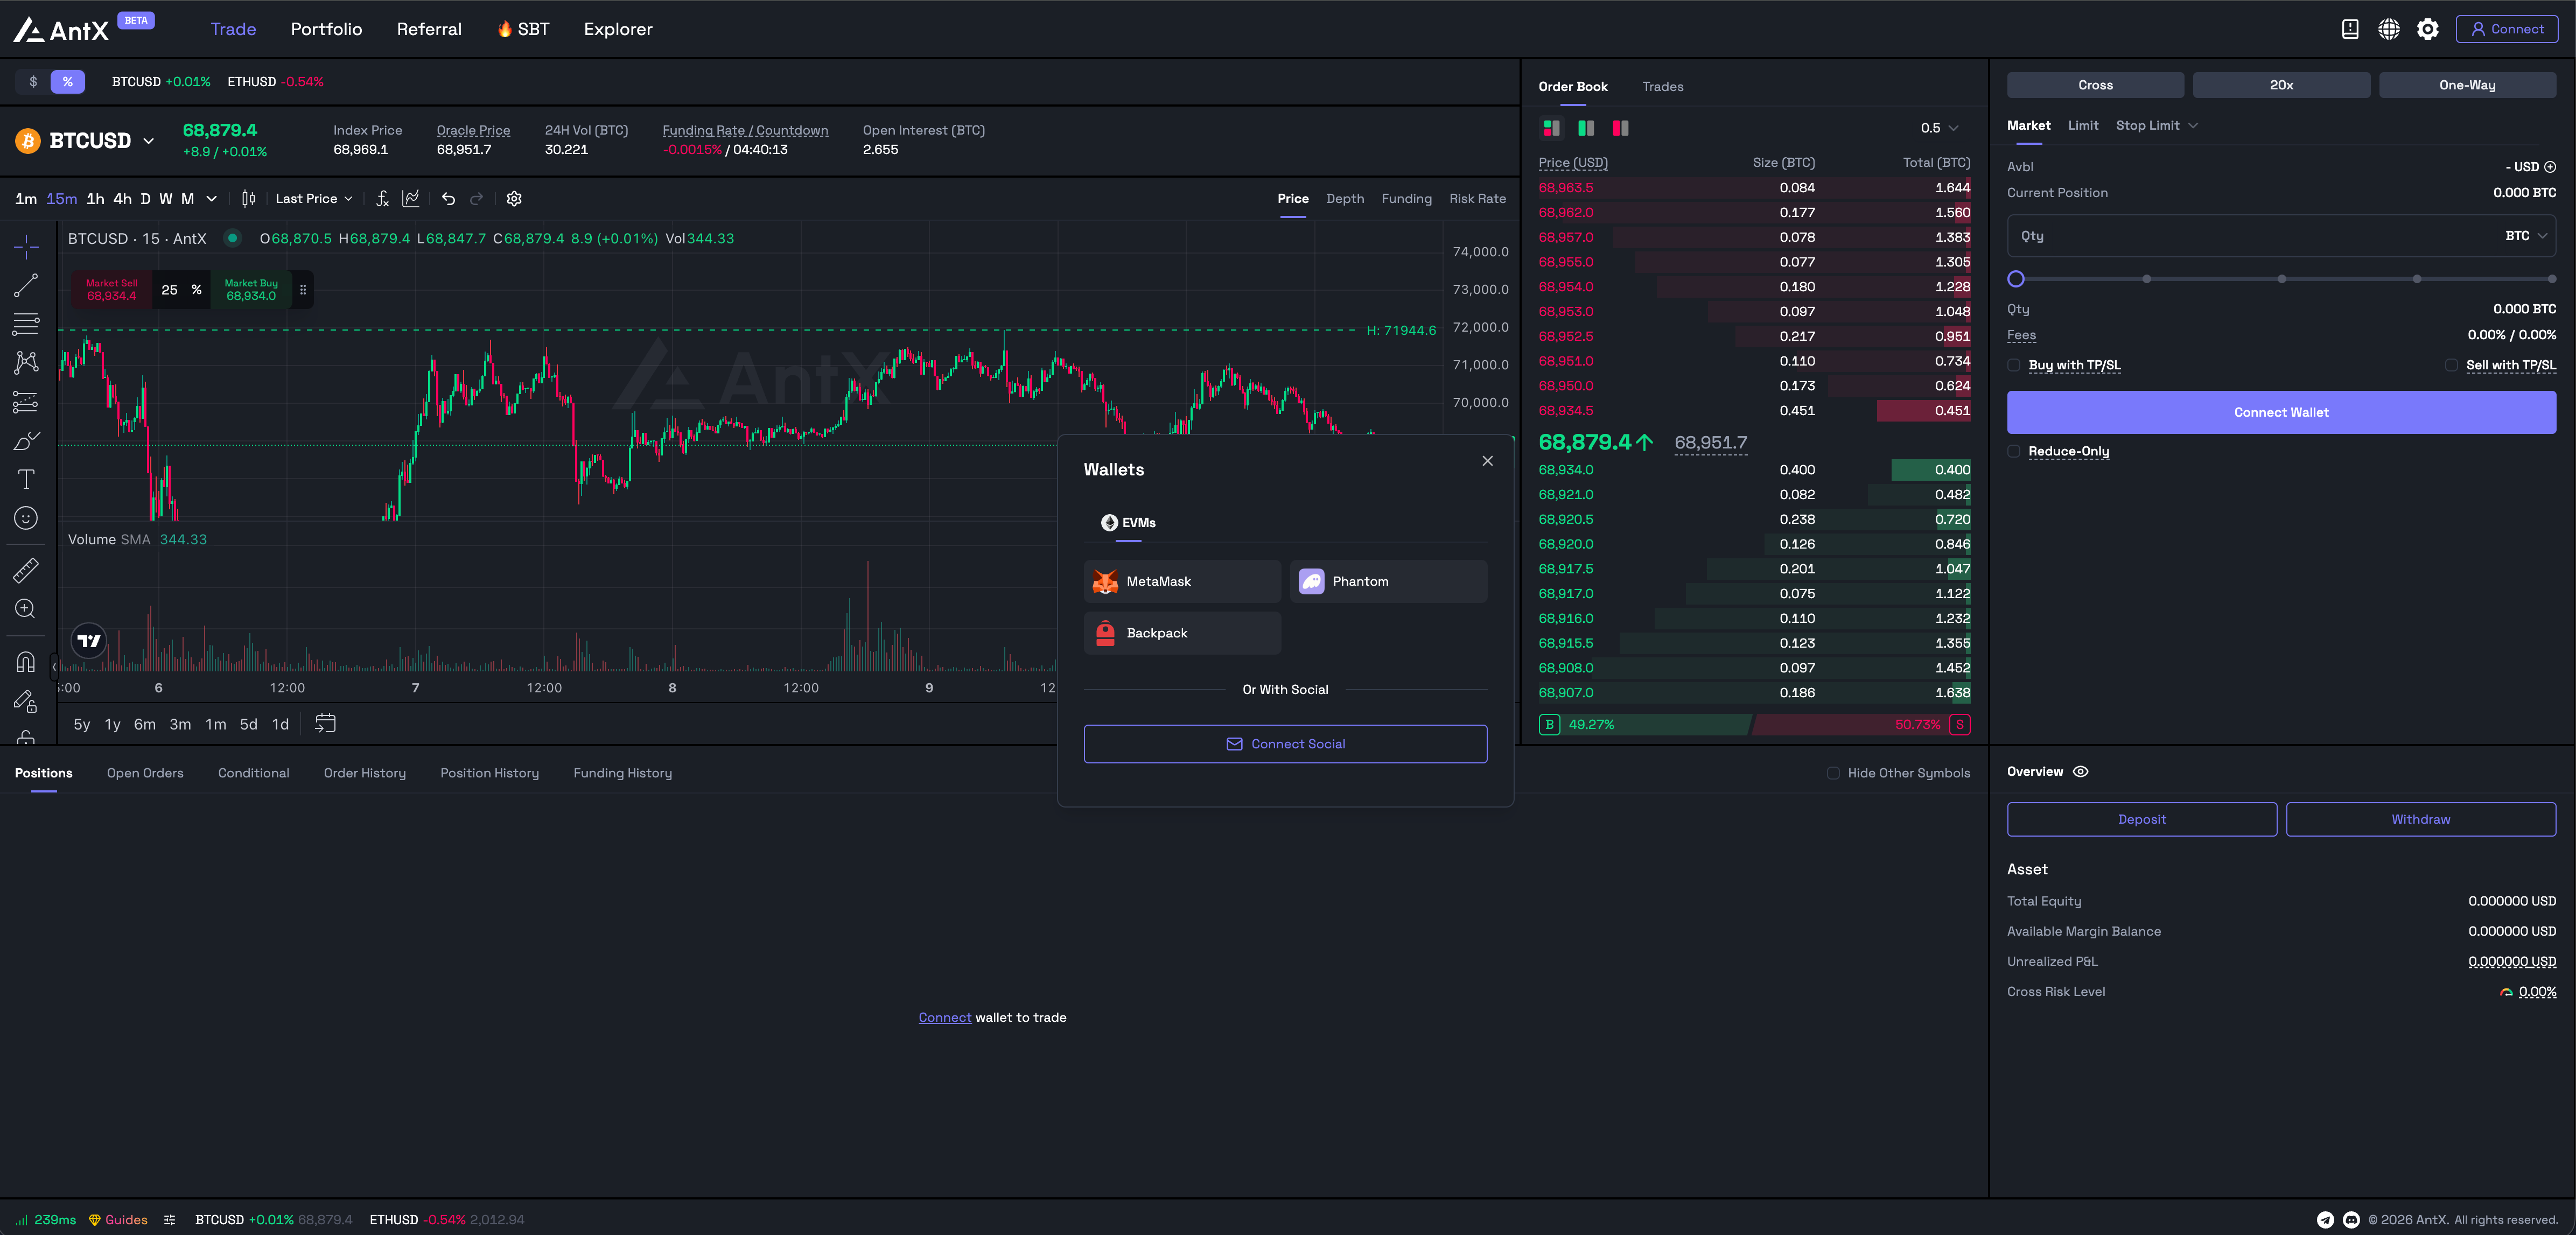The image size is (2576, 1235).
Task: Choose MetaMask wallet option
Action: pos(1181,581)
